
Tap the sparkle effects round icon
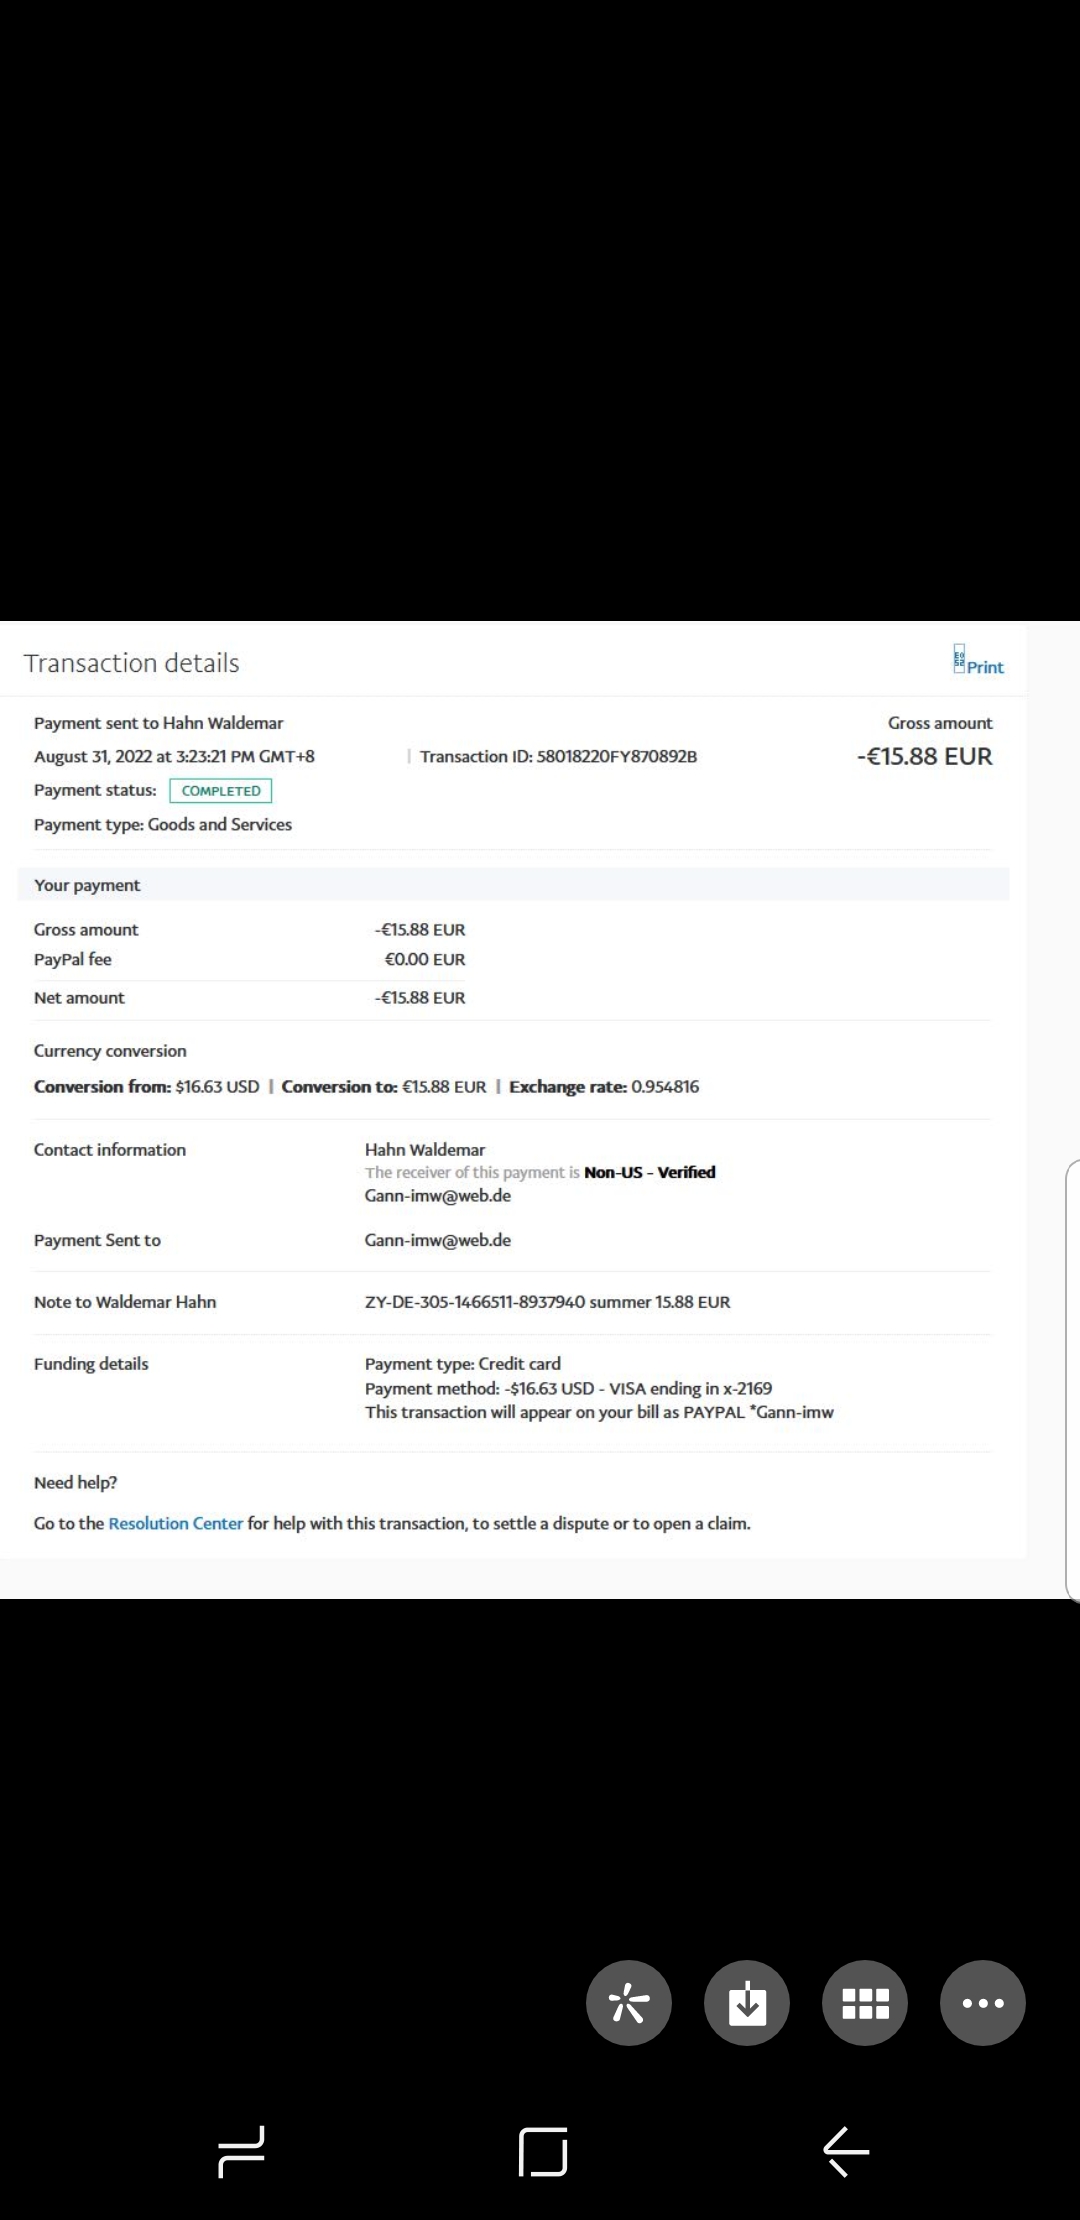pyautogui.click(x=629, y=2003)
